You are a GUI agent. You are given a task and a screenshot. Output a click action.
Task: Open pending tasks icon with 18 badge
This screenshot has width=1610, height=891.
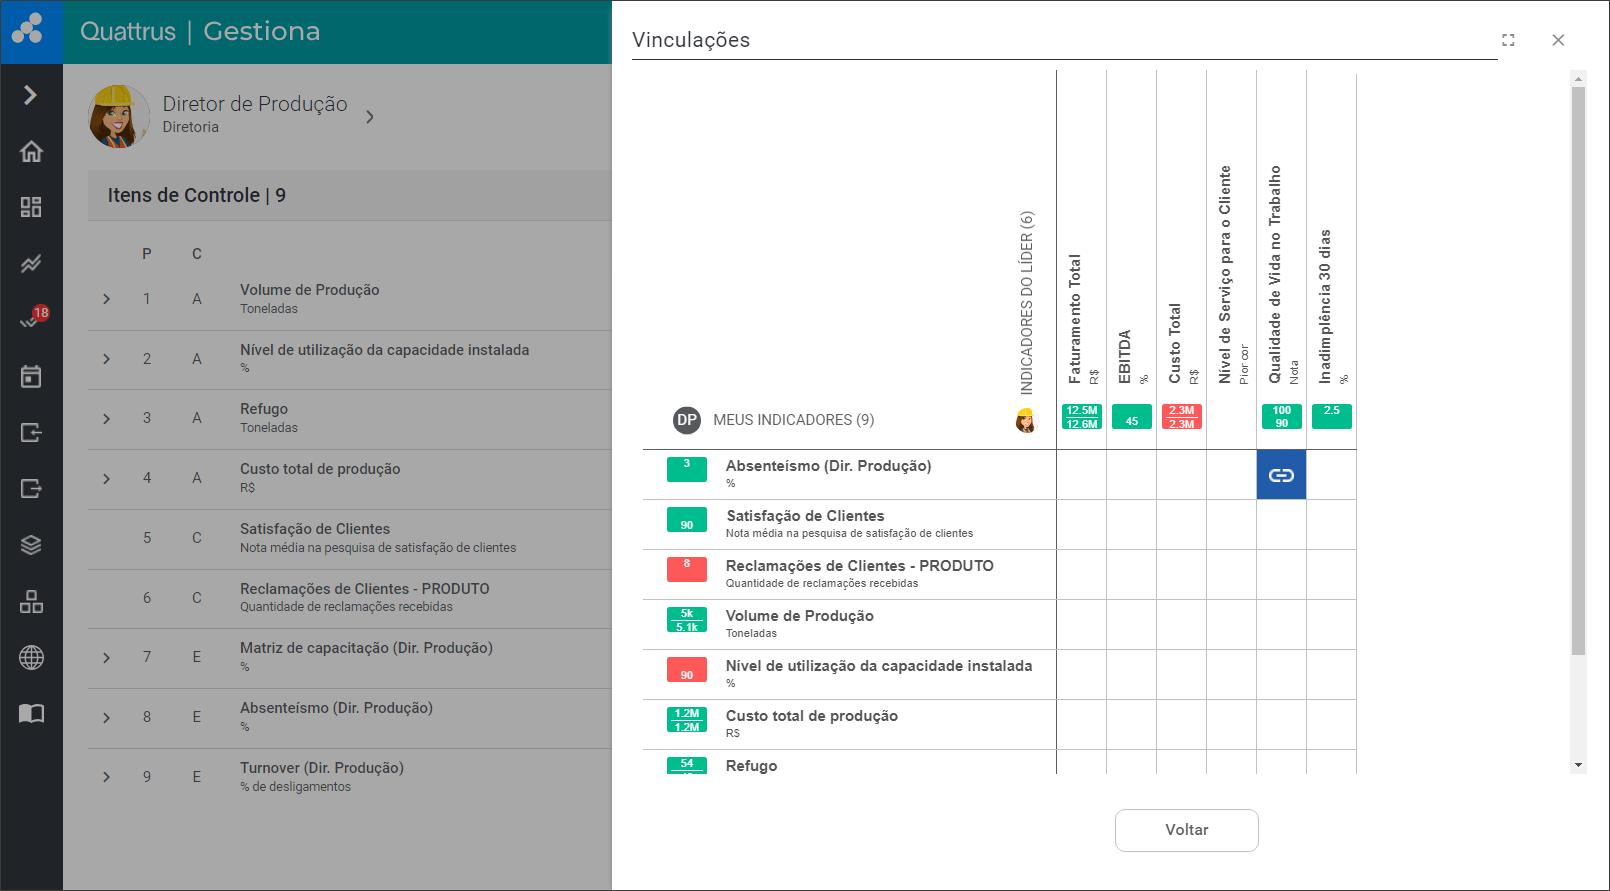tap(31, 319)
